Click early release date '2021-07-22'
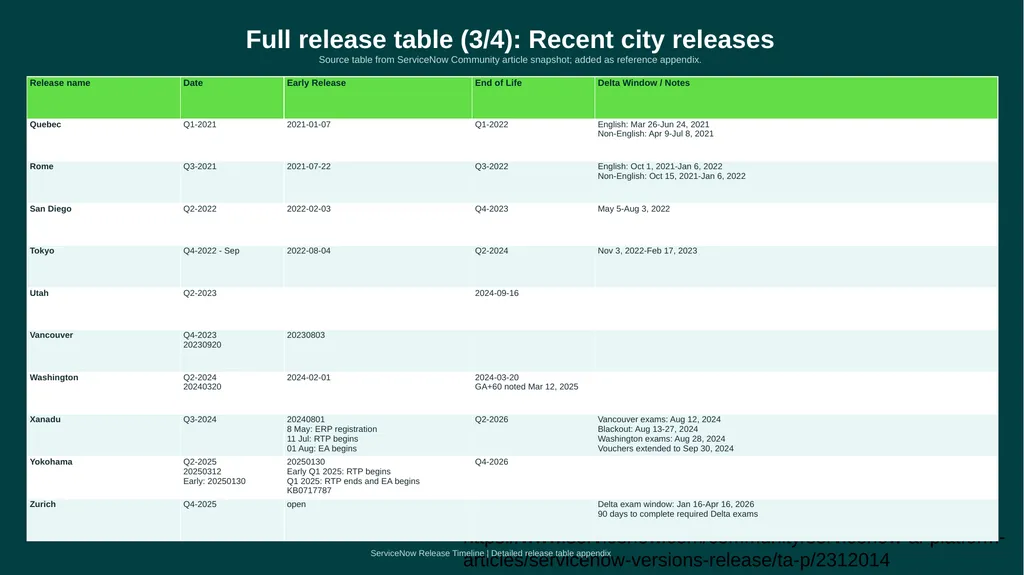 308,167
